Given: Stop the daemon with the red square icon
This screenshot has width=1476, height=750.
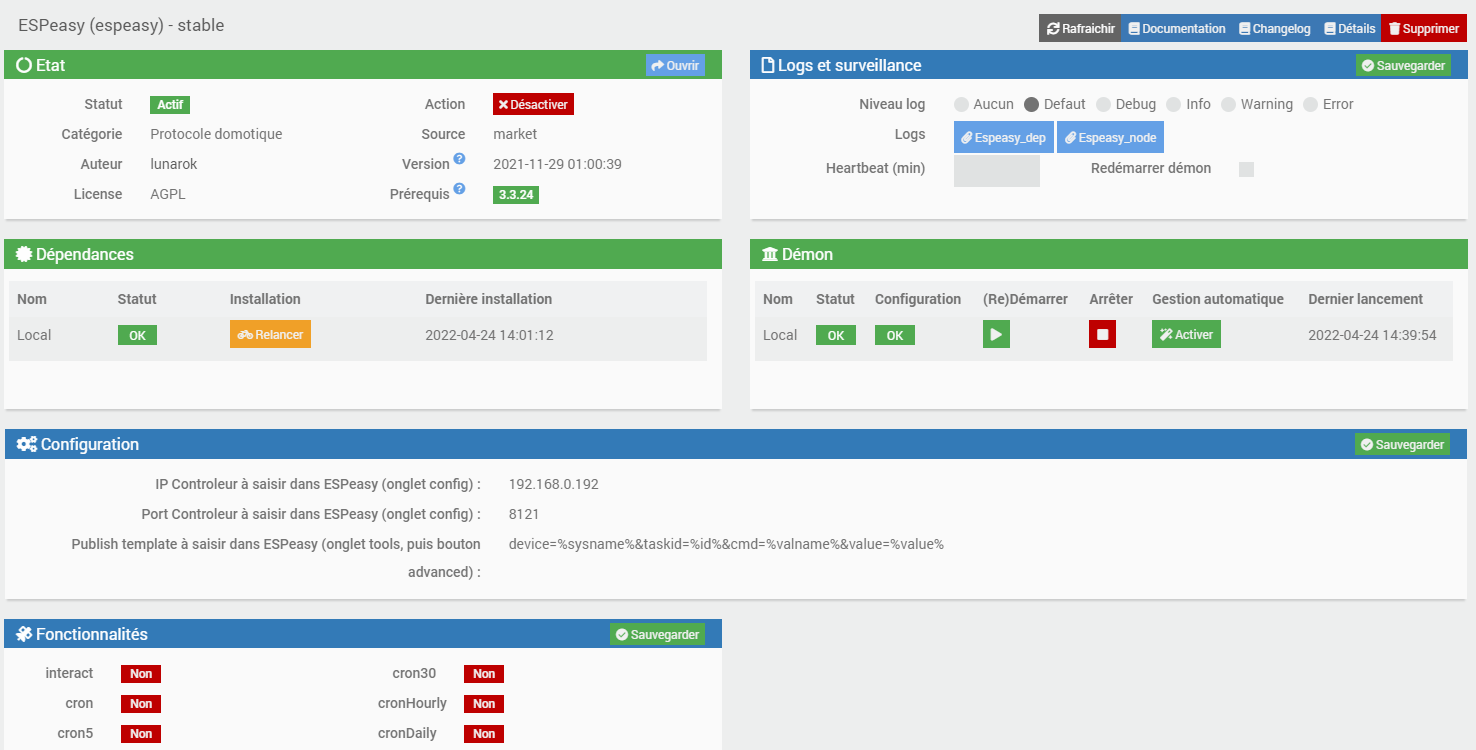Looking at the screenshot, I should point(1102,335).
